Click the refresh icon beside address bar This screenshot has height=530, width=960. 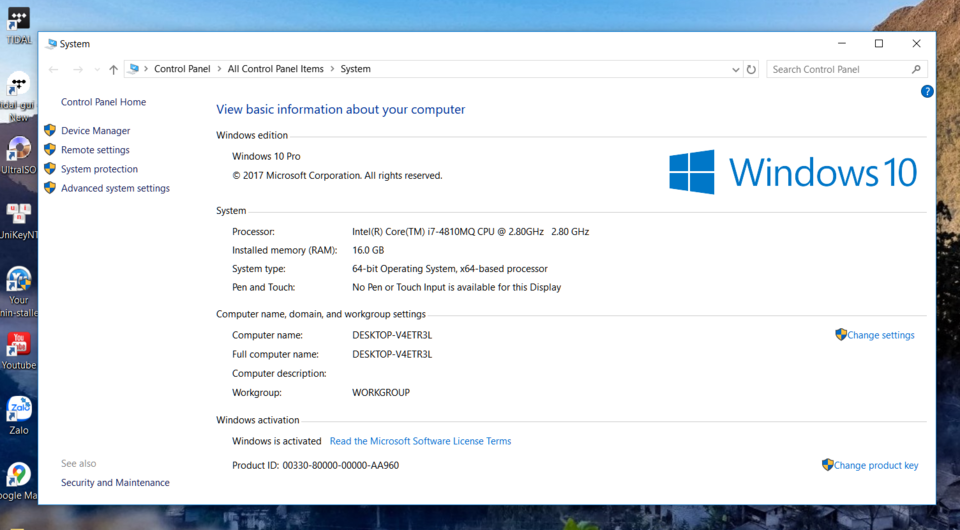point(751,69)
